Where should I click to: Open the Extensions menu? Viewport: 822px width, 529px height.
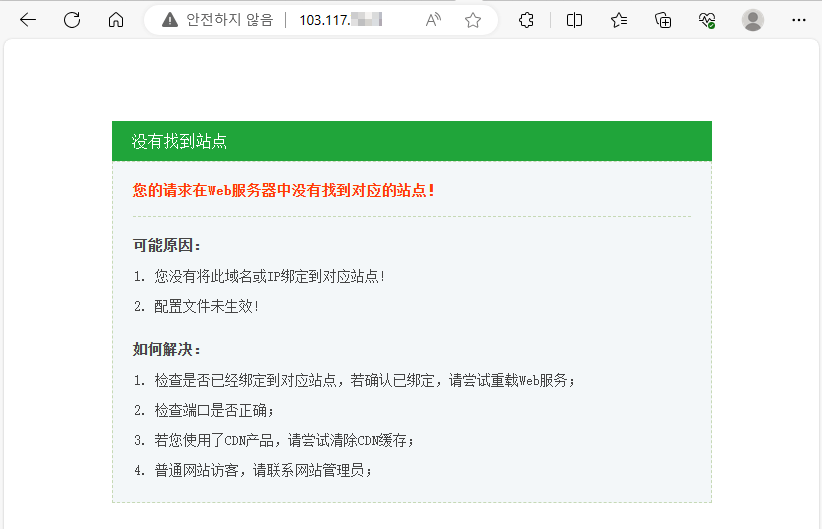click(x=526, y=20)
